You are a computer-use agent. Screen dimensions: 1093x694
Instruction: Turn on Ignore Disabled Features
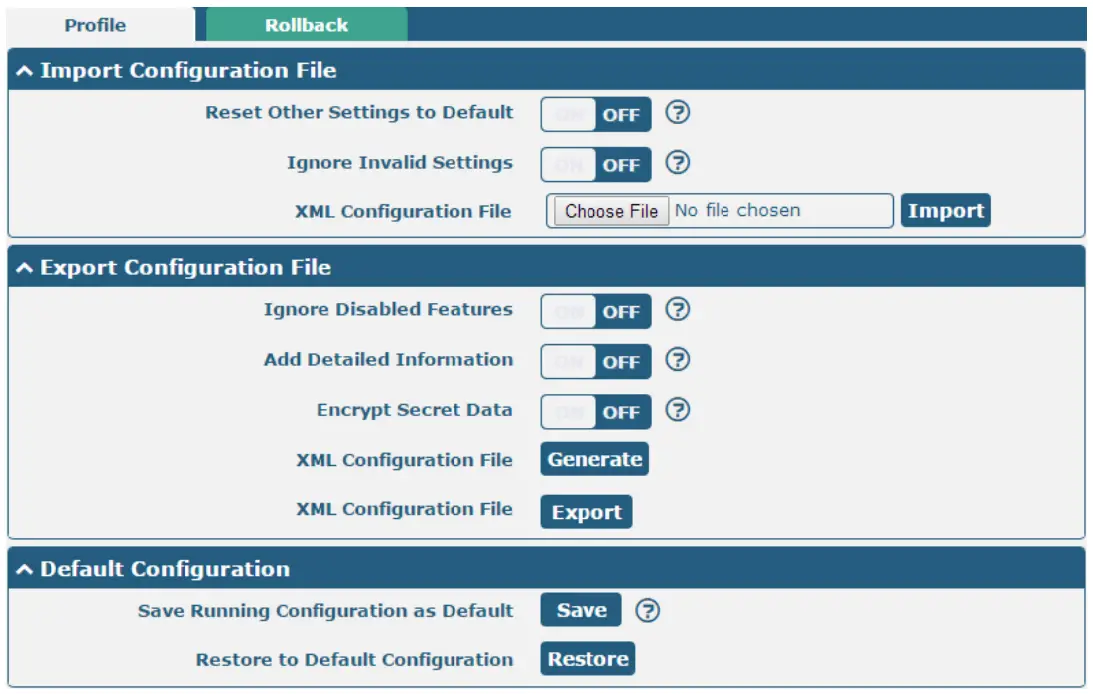596,312
